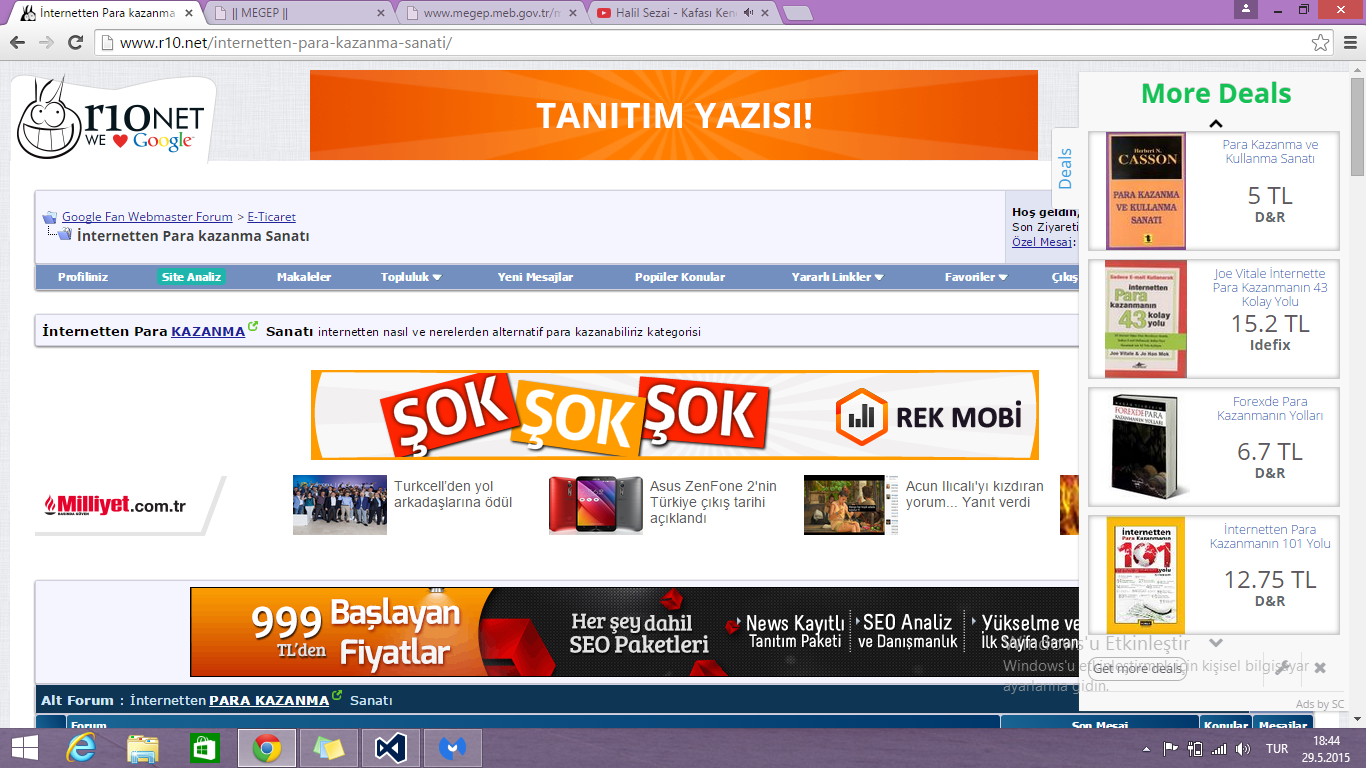
Task: Switch to the megep.meb.gov.tr tab
Action: 490,13
